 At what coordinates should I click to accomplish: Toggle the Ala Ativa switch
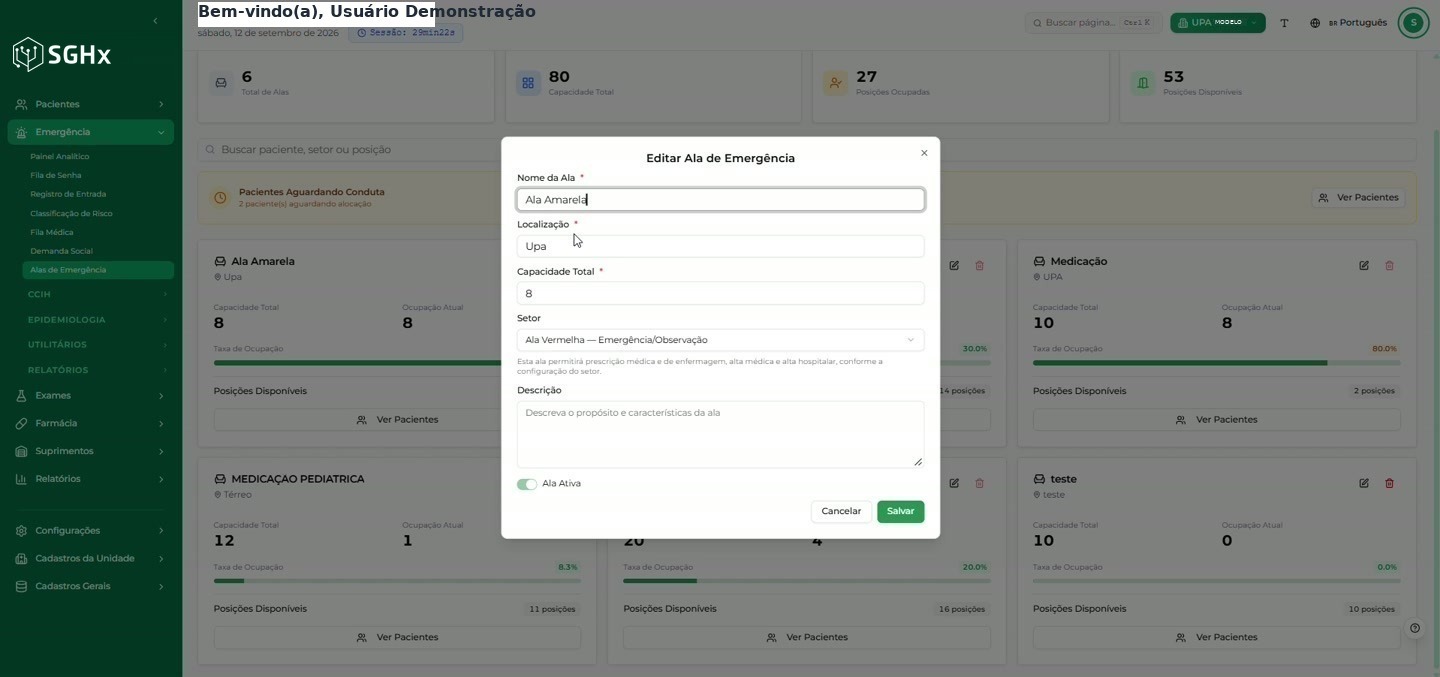coord(527,485)
